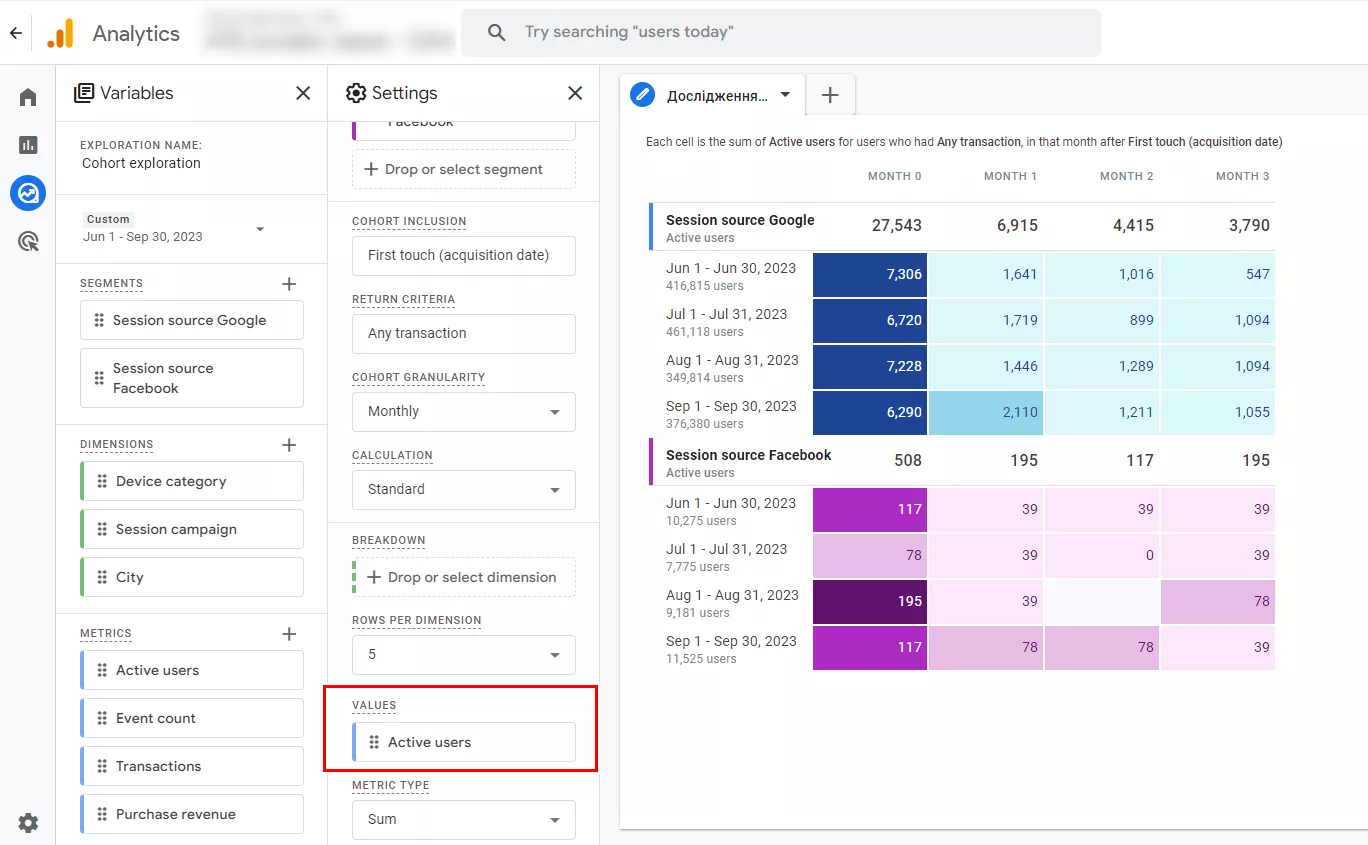Click the 461,118 users label

(704, 332)
